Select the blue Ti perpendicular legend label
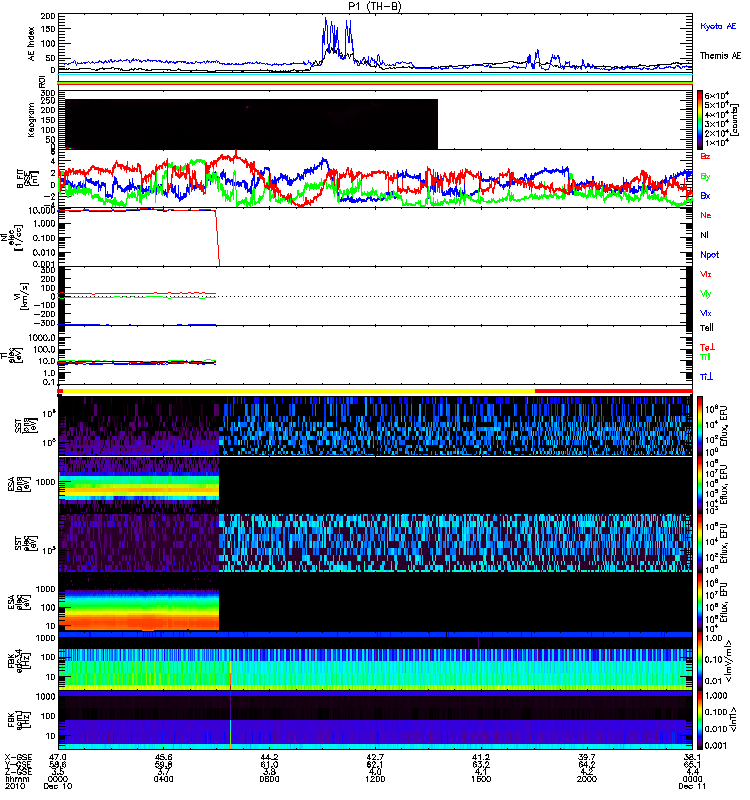Image resolution: width=750 pixels, height=800 pixels. (706, 376)
